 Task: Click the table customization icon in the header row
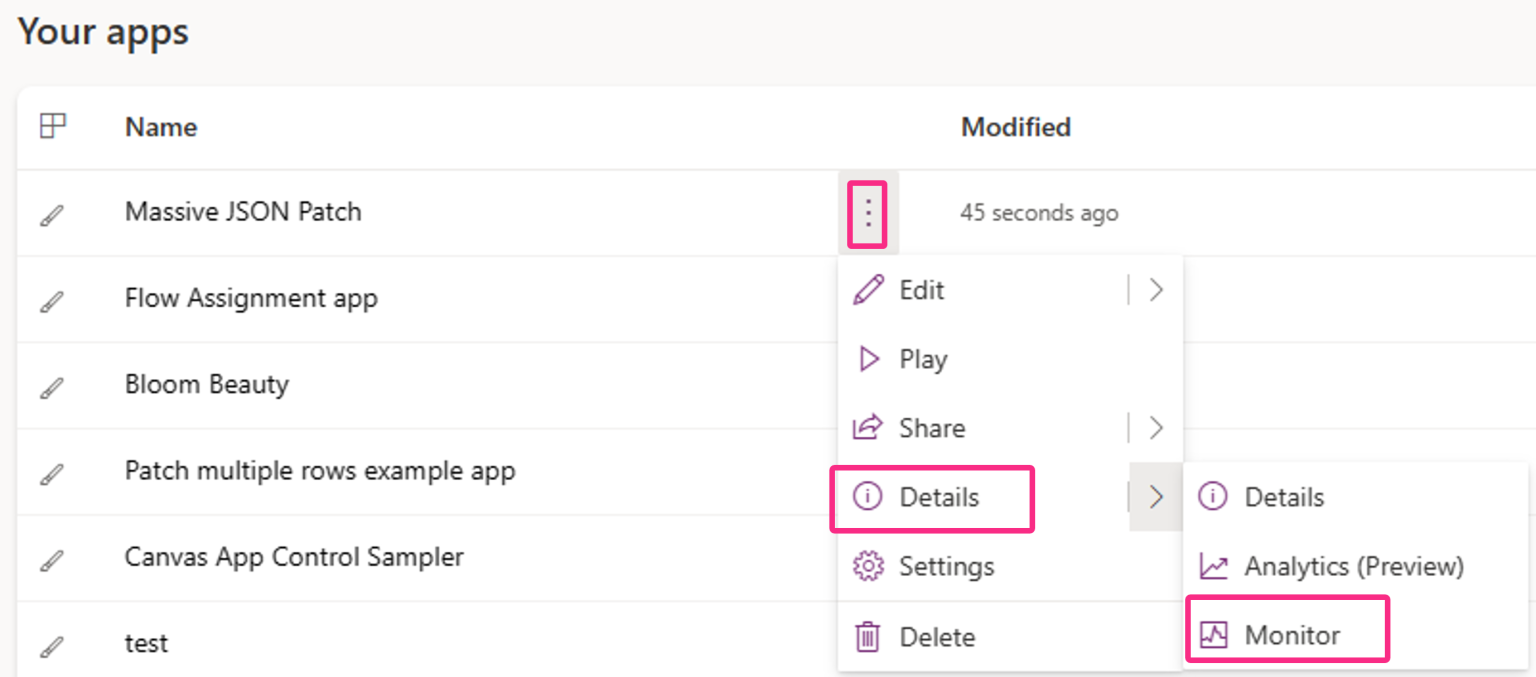point(54,126)
